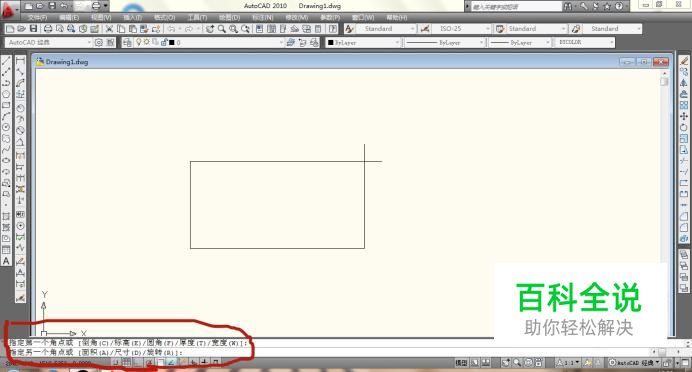Viewport: 692px width, 372px height.
Task: Open the ByLayer color control dropdown
Action: pos(363,42)
